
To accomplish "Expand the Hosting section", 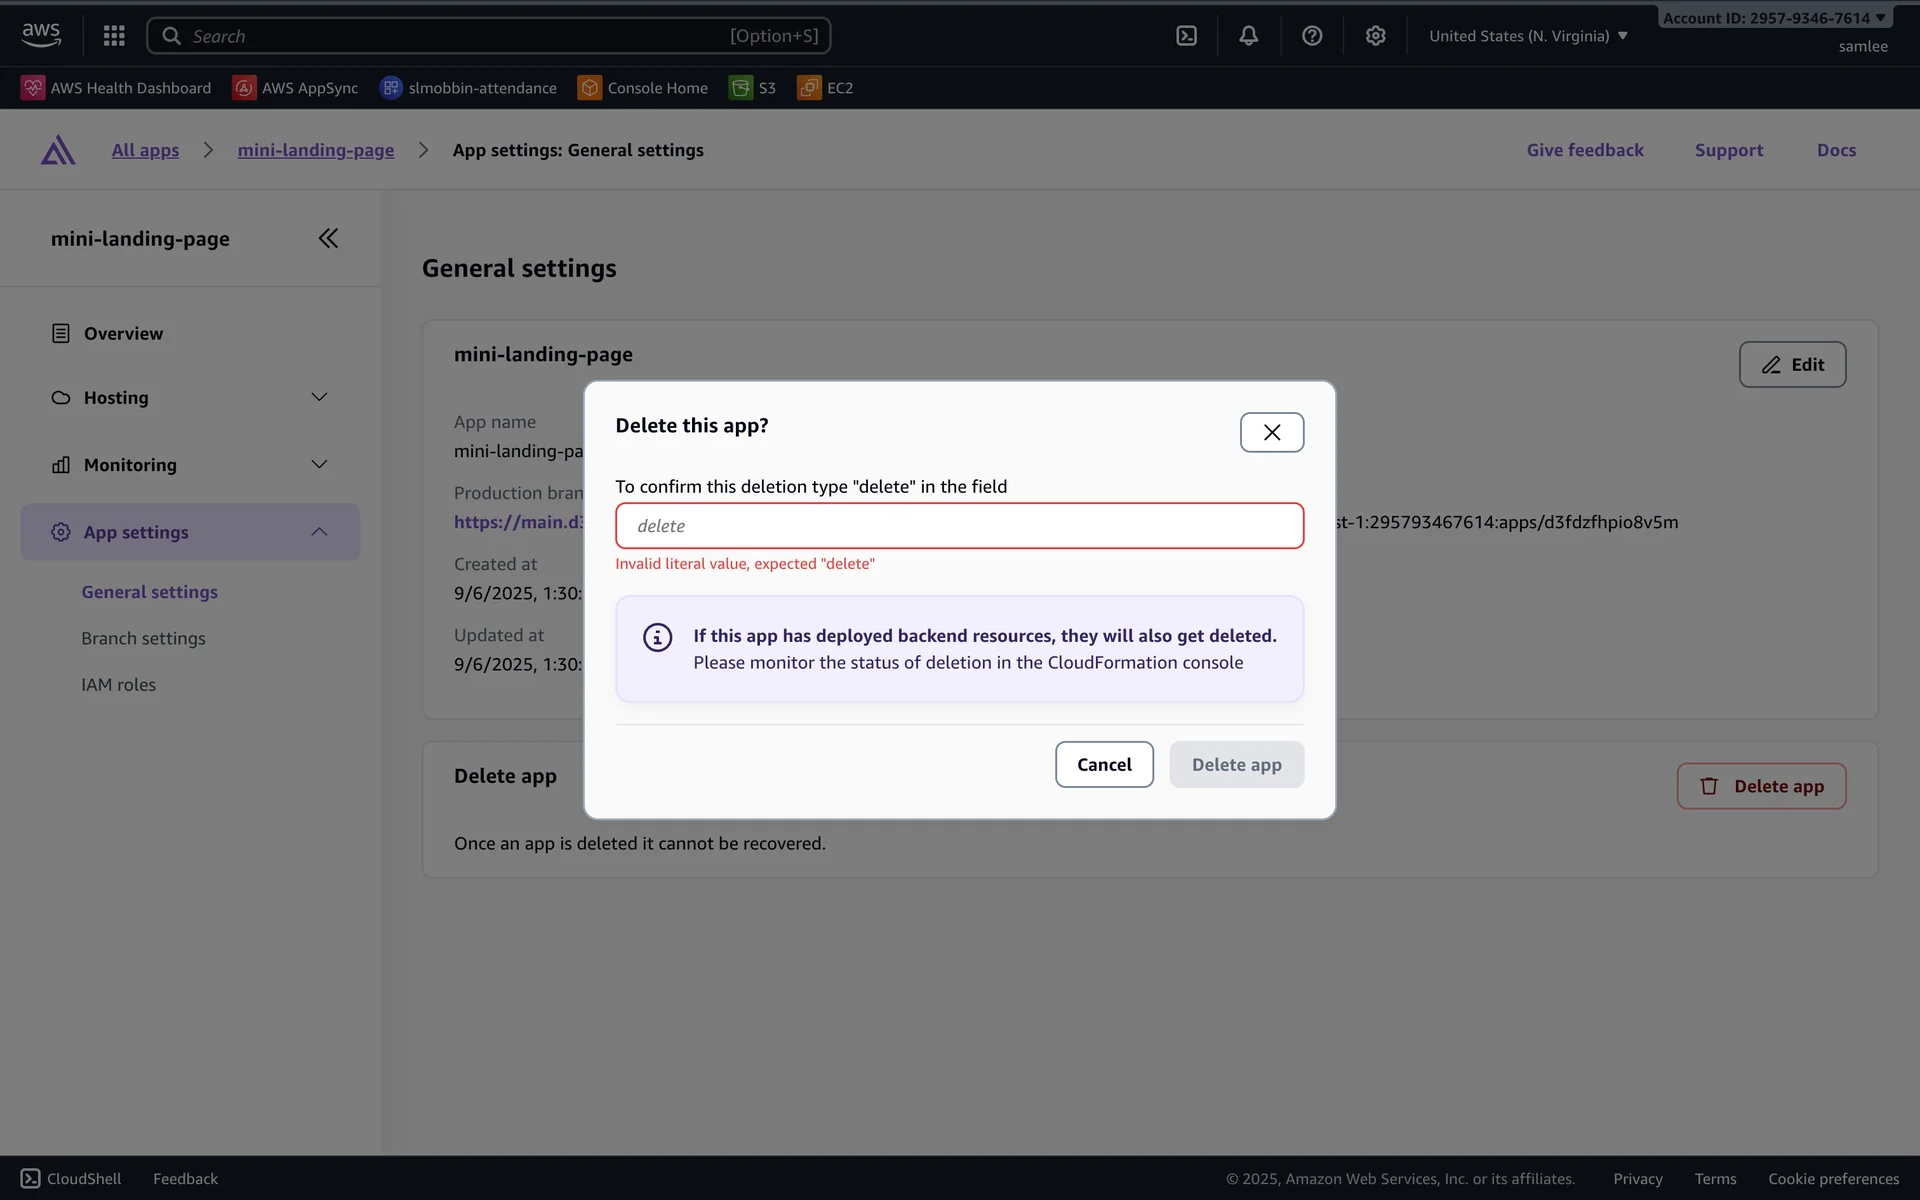I will pyautogui.click(x=319, y=397).
